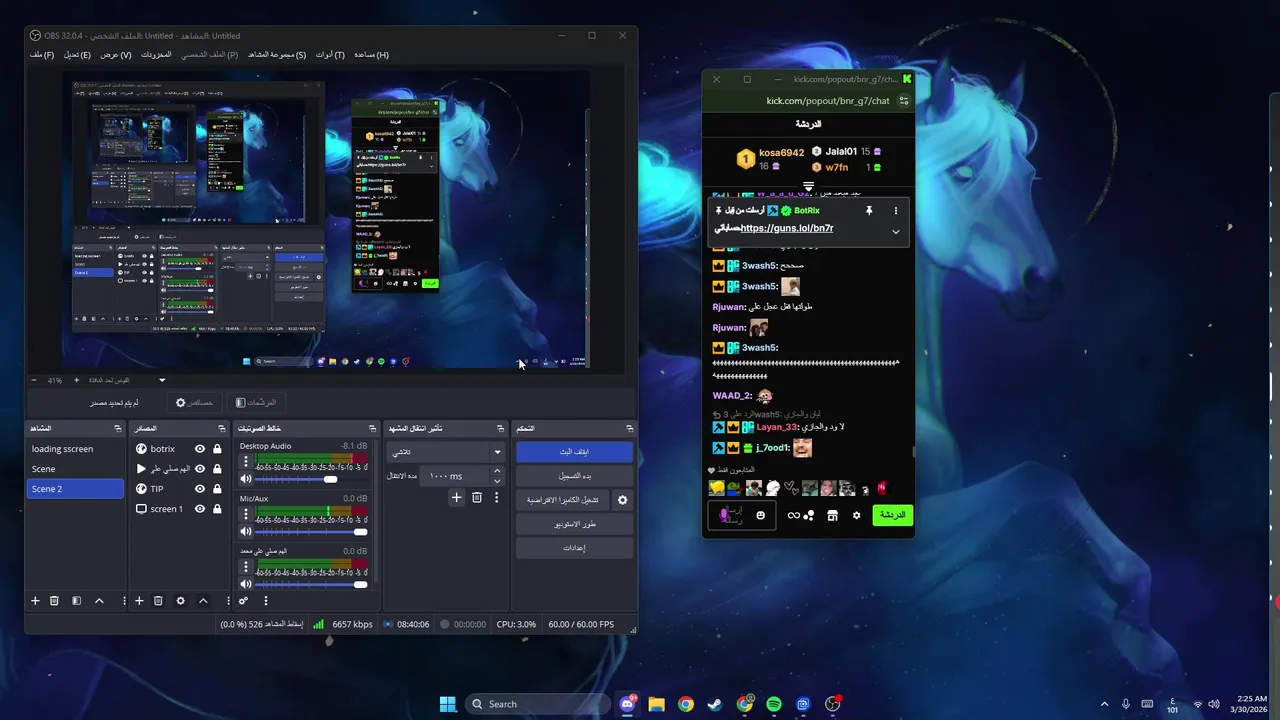Add a new scene with the plus icon

pos(35,601)
